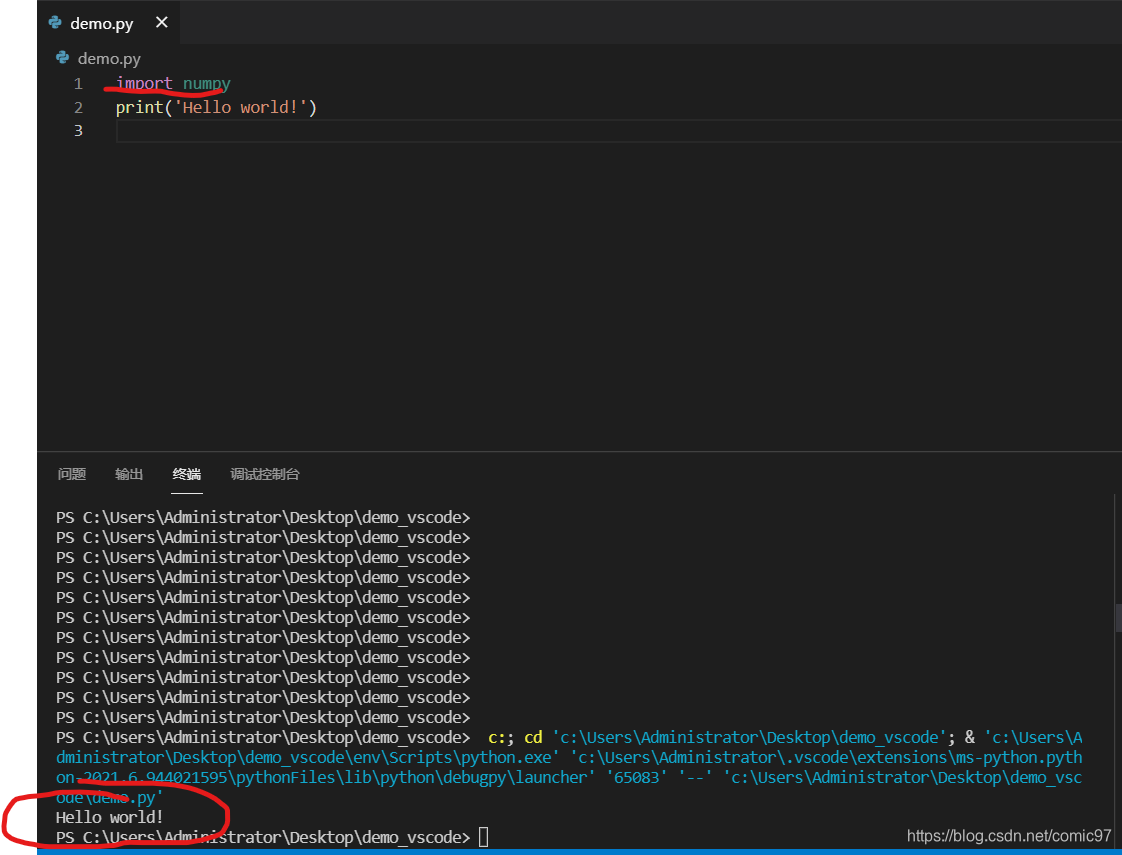Switch to the 终端 (Terminal) tab
The height and width of the screenshot is (855, 1122).
pos(187,474)
